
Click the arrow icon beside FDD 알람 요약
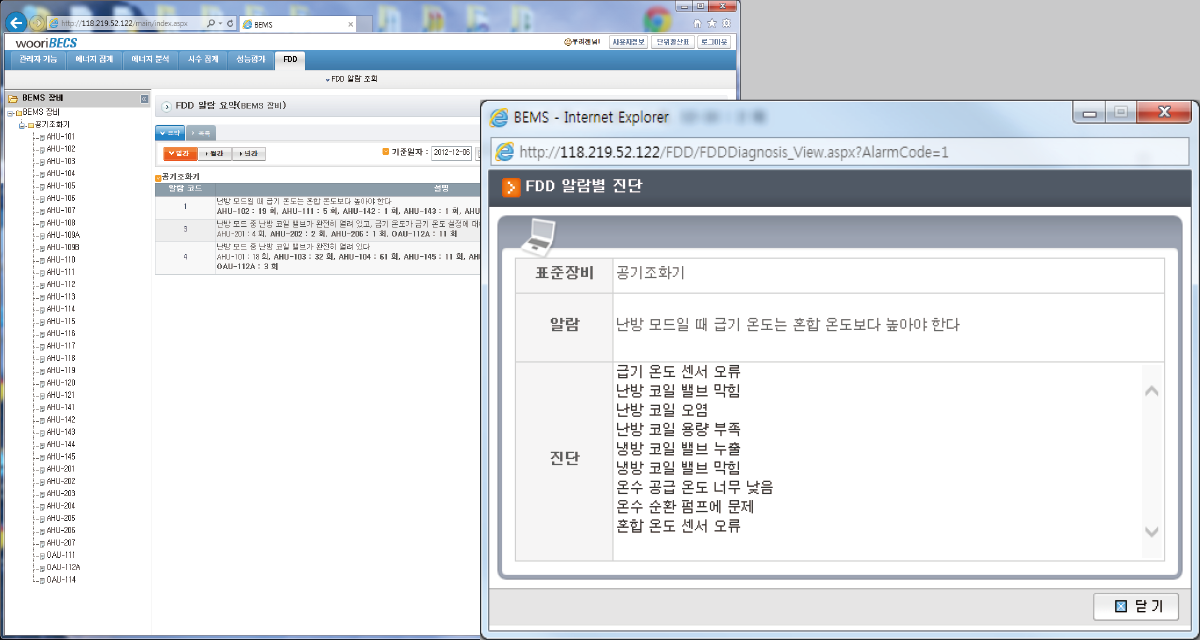pyautogui.click(x=166, y=104)
